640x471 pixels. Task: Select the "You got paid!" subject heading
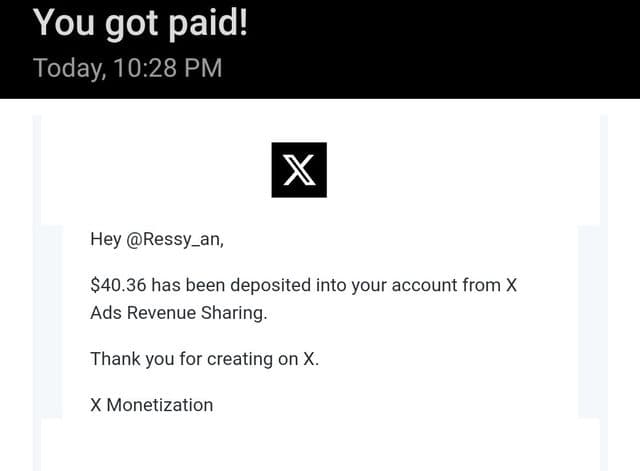tap(140, 23)
